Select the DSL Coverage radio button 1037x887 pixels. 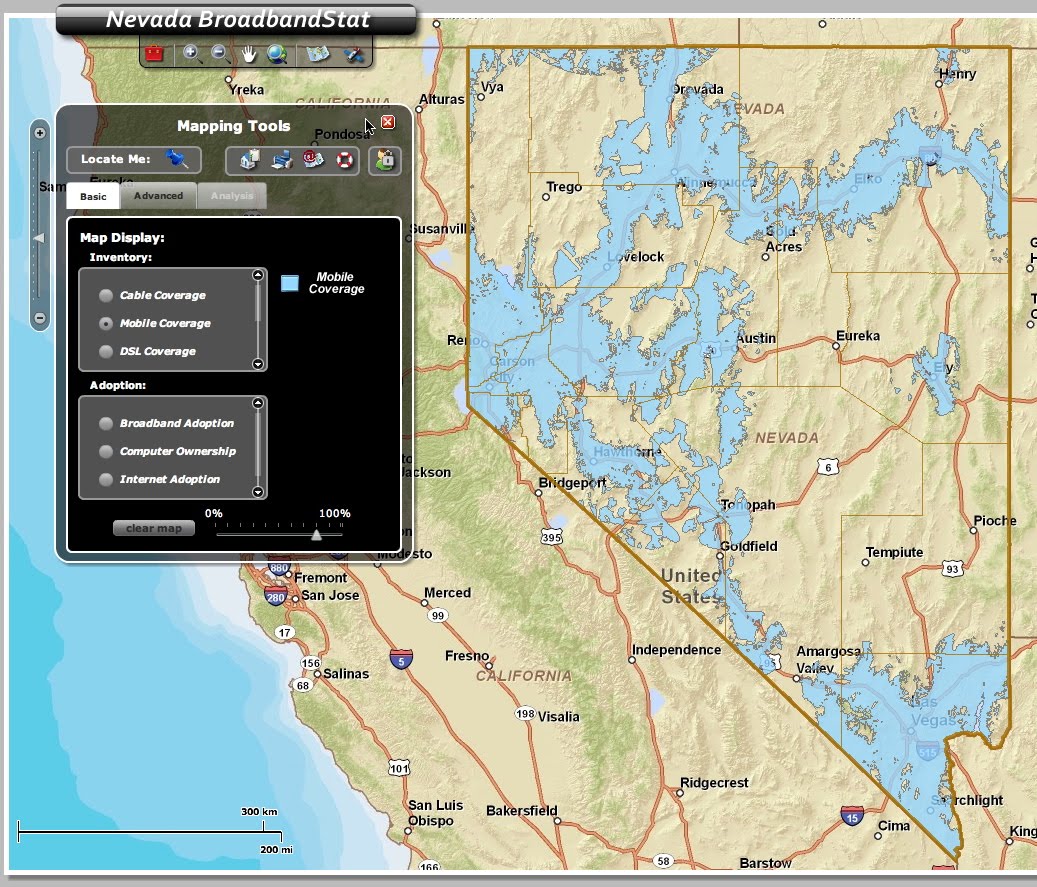coord(106,351)
